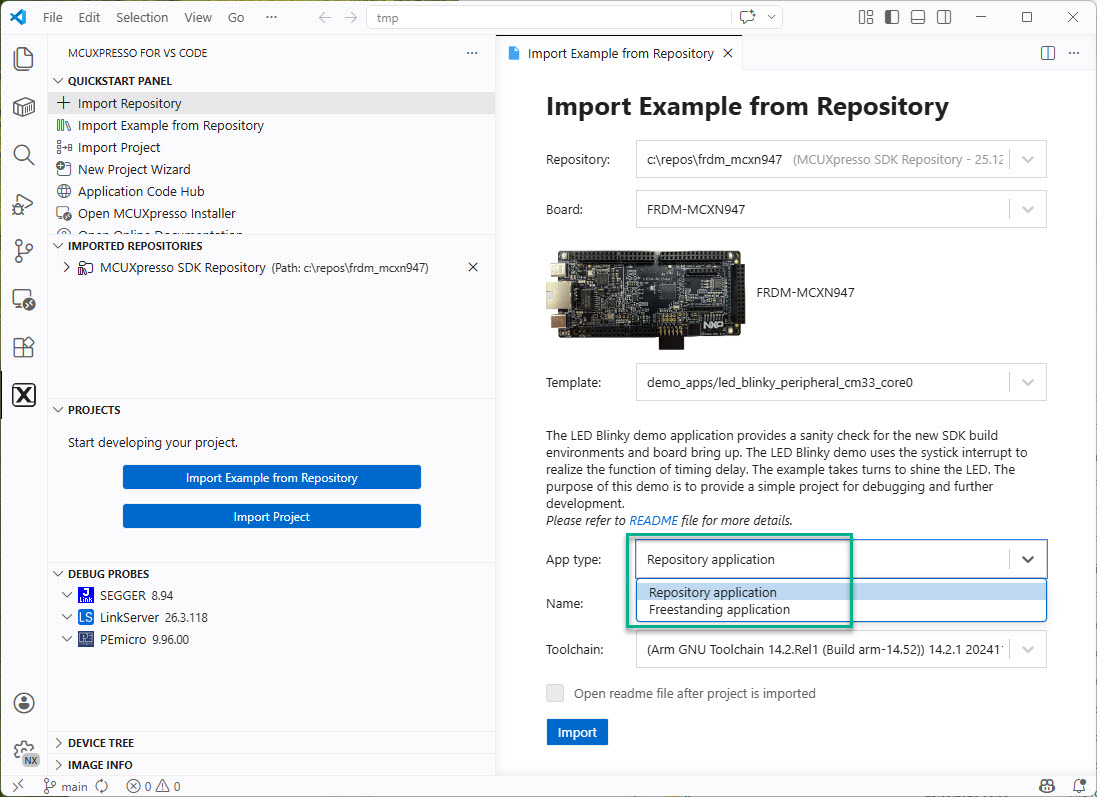Click the FRDM-MCXN947 board image
The height and width of the screenshot is (797, 1097).
coord(645,294)
